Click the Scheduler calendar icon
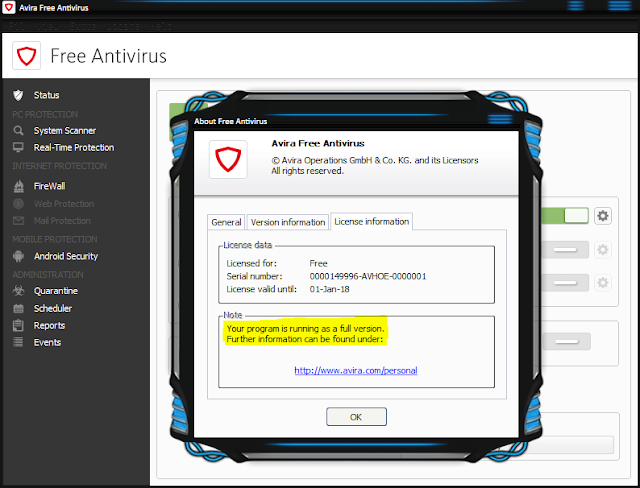Screen dimensions: 640x488 [18, 308]
